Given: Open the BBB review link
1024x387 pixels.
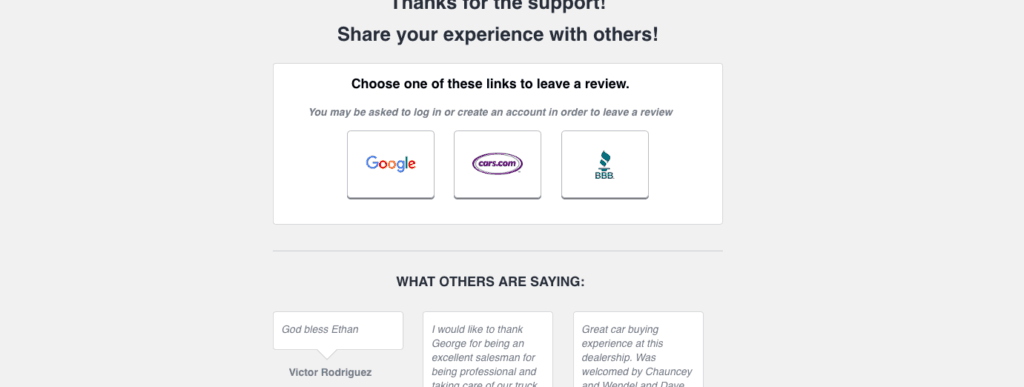Looking at the screenshot, I should (x=605, y=164).
